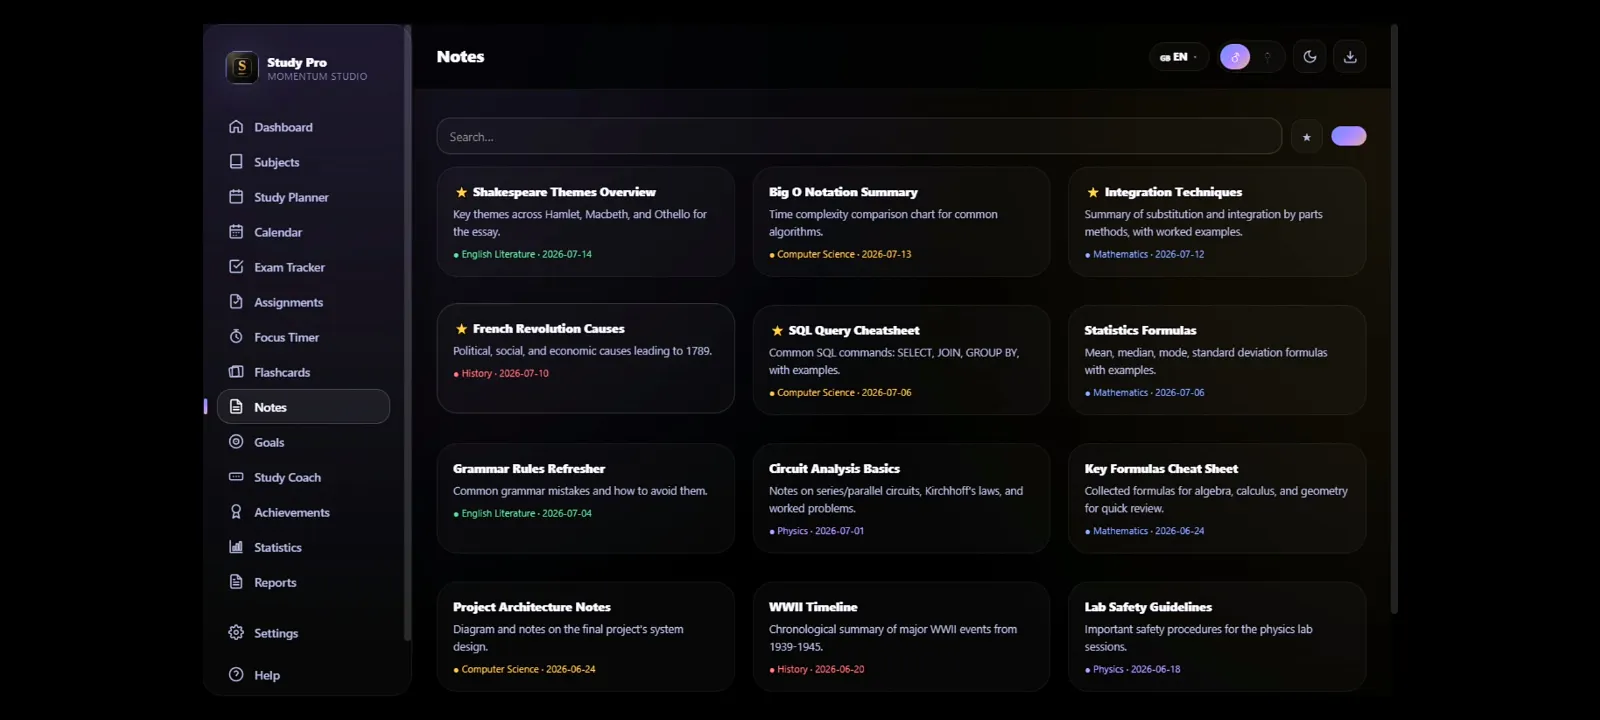Toggle the favorites star filter
This screenshot has width=1600, height=720.
(1306, 137)
